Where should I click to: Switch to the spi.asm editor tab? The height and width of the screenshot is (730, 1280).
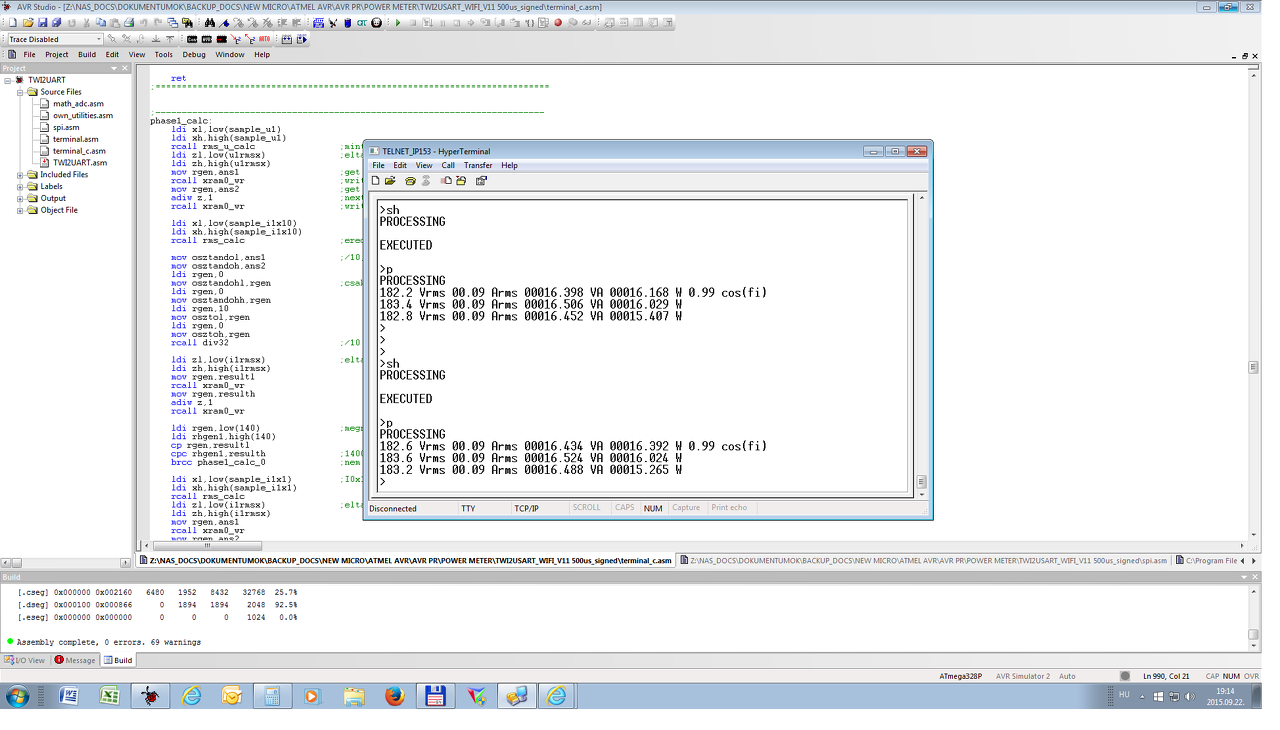923,561
